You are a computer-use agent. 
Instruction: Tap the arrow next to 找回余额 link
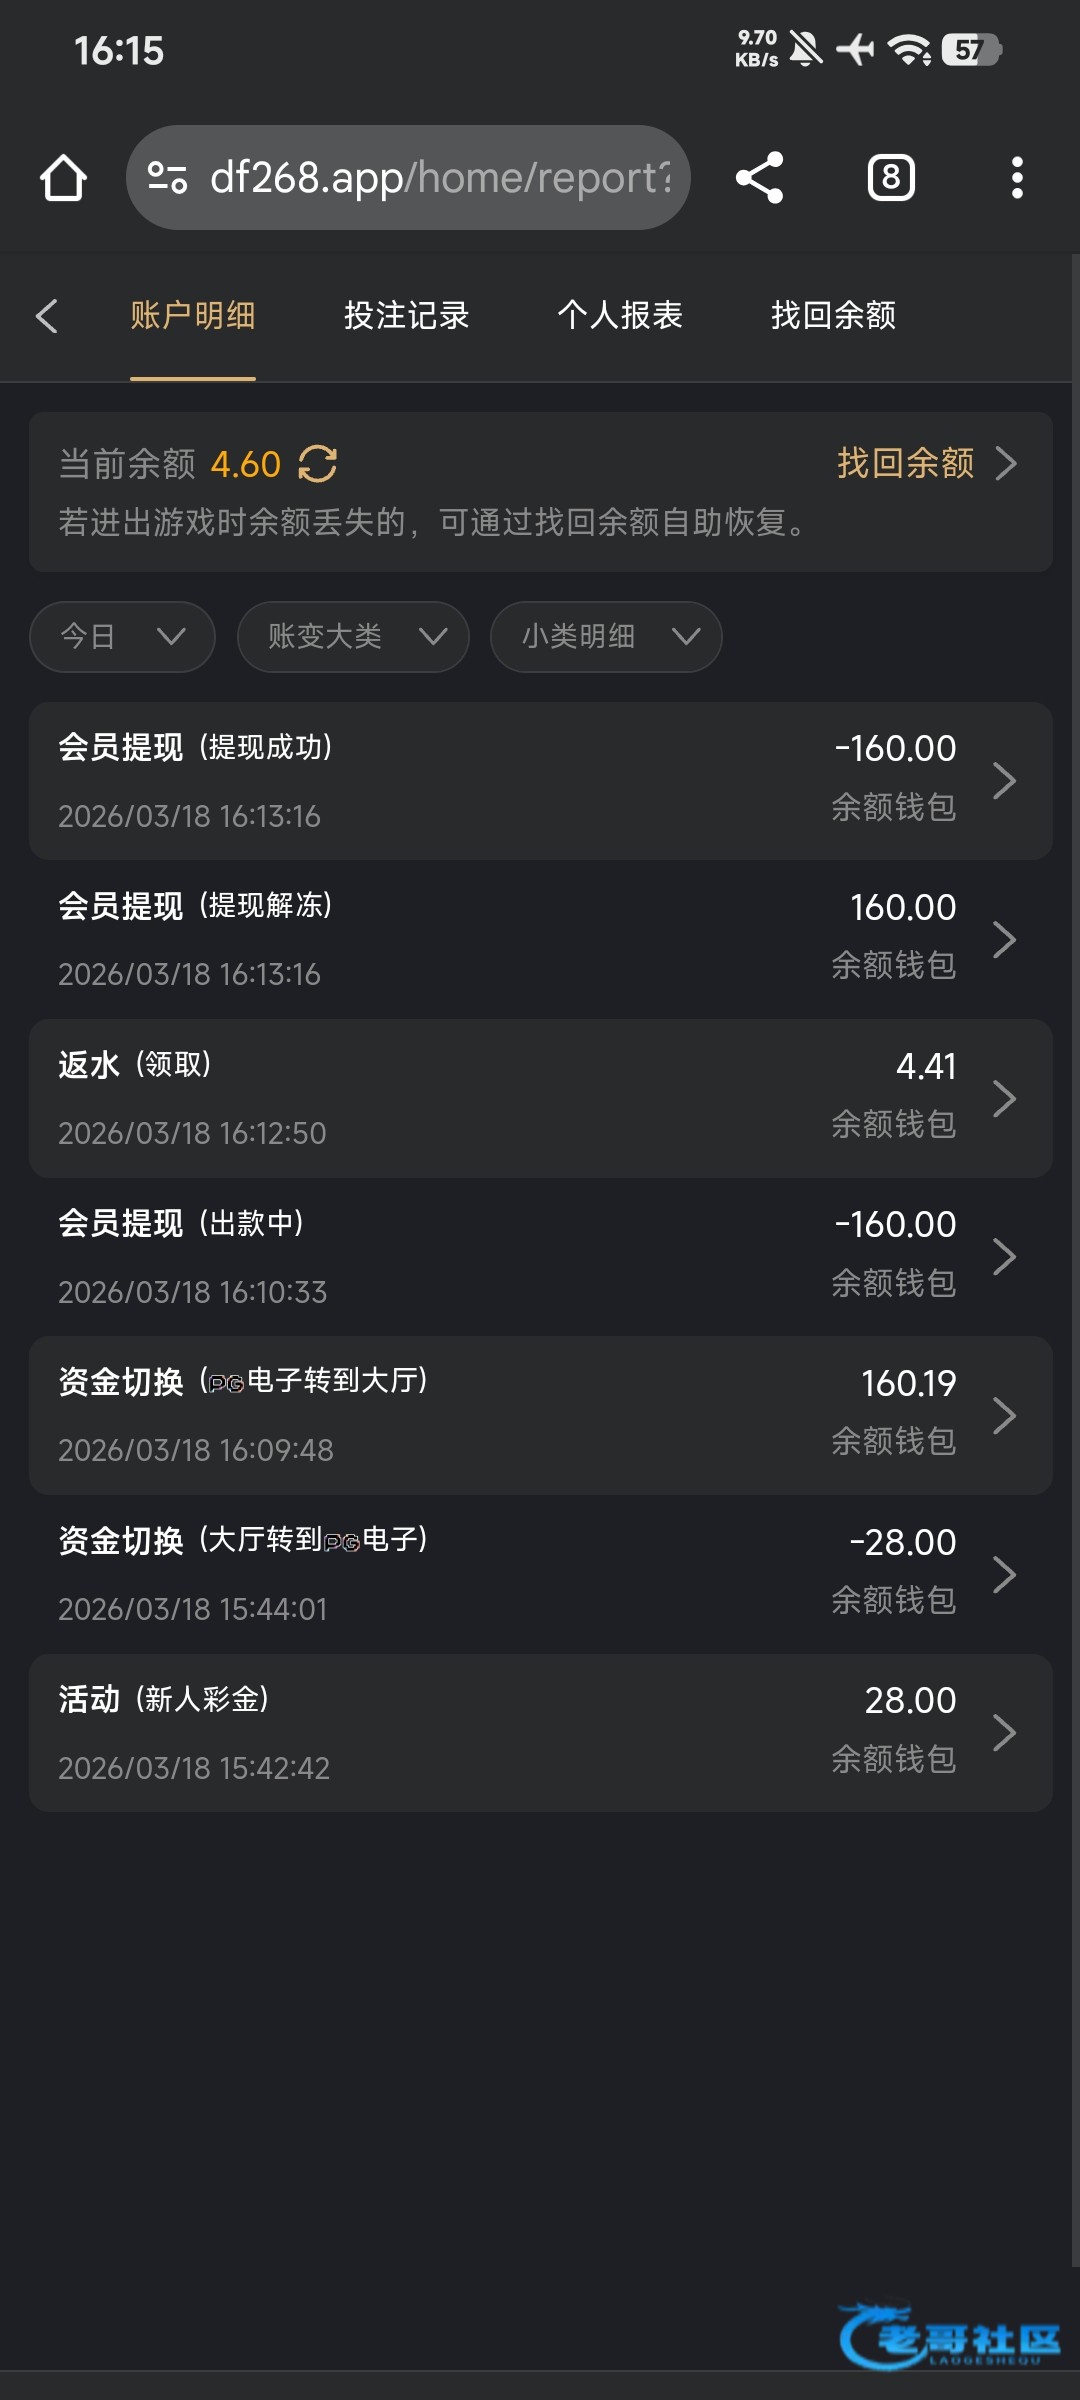pos(1006,464)
